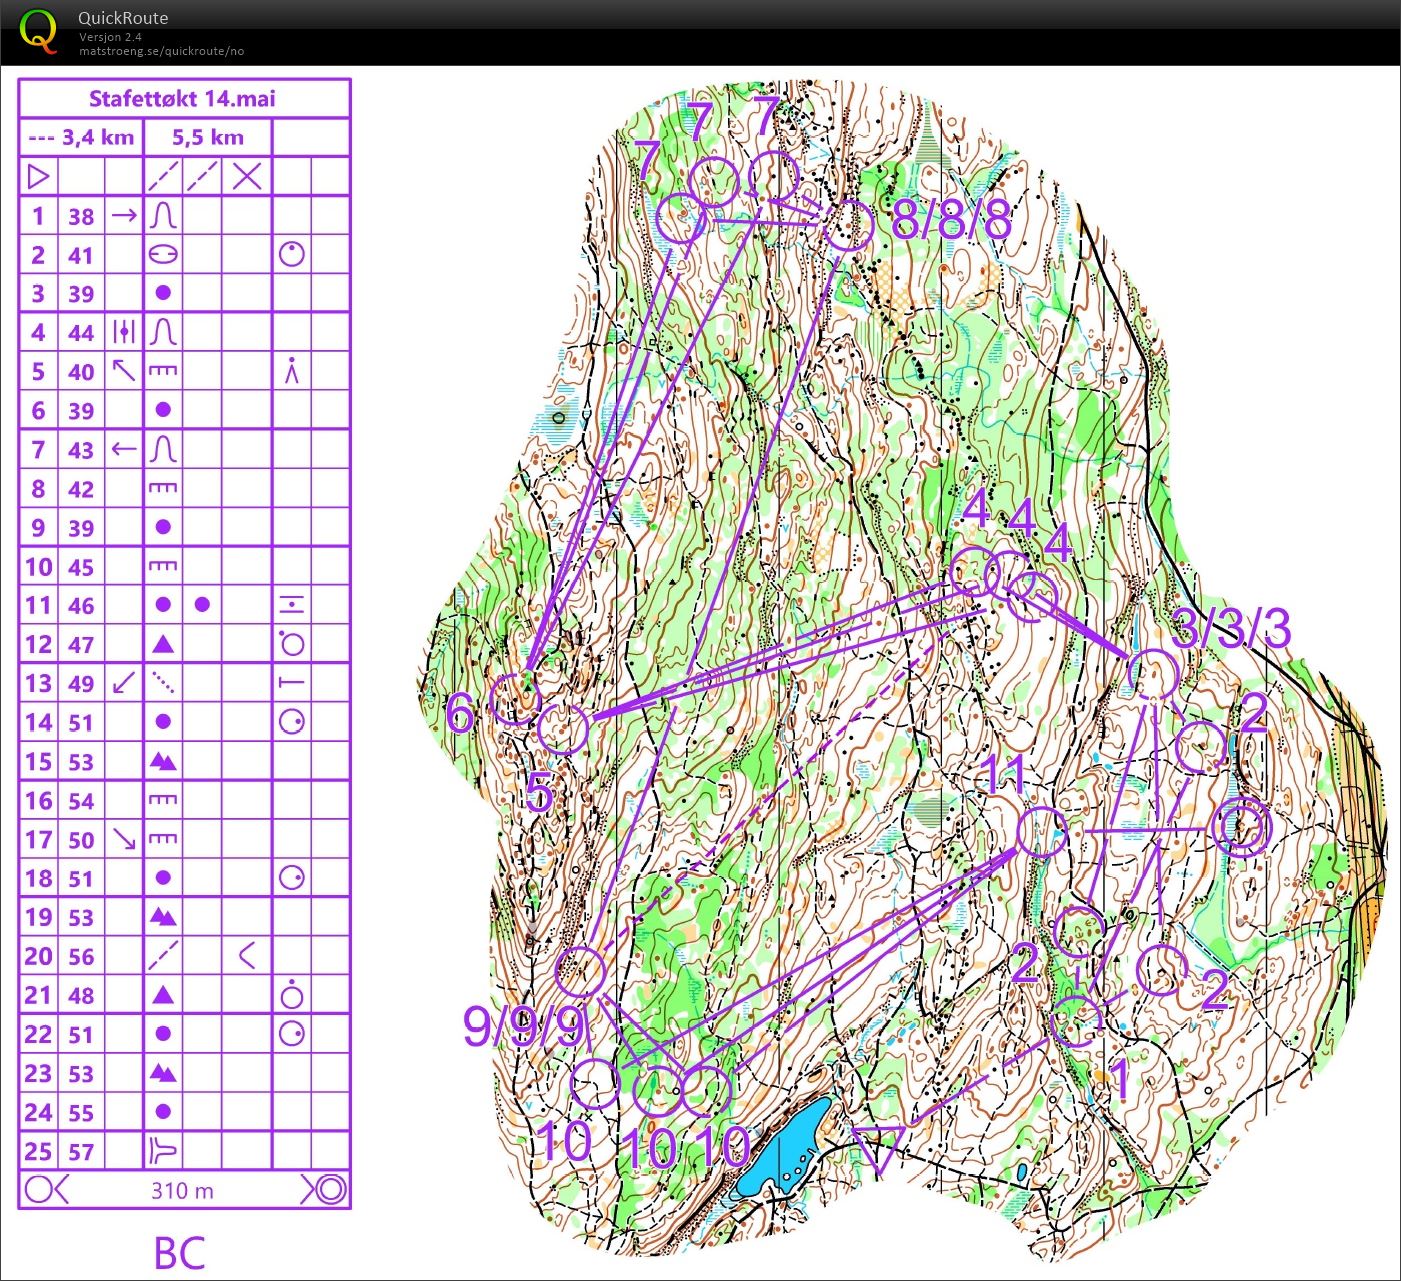Open the matstroeng.se/quickroute/no link
This screenshot has height=1281, width=1401.
(161, 51)
